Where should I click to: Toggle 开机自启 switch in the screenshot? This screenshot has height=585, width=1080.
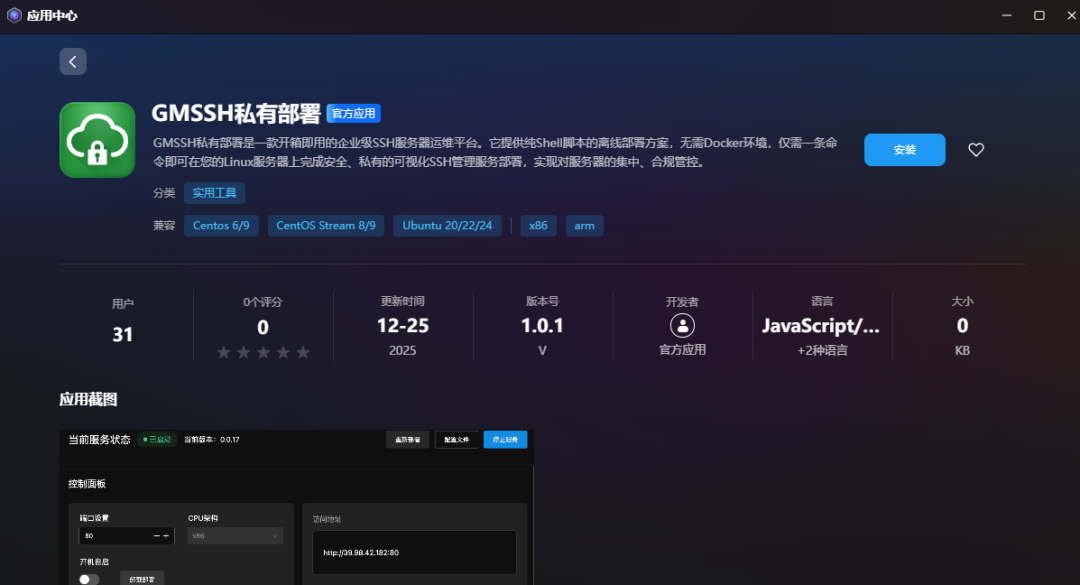88,579
